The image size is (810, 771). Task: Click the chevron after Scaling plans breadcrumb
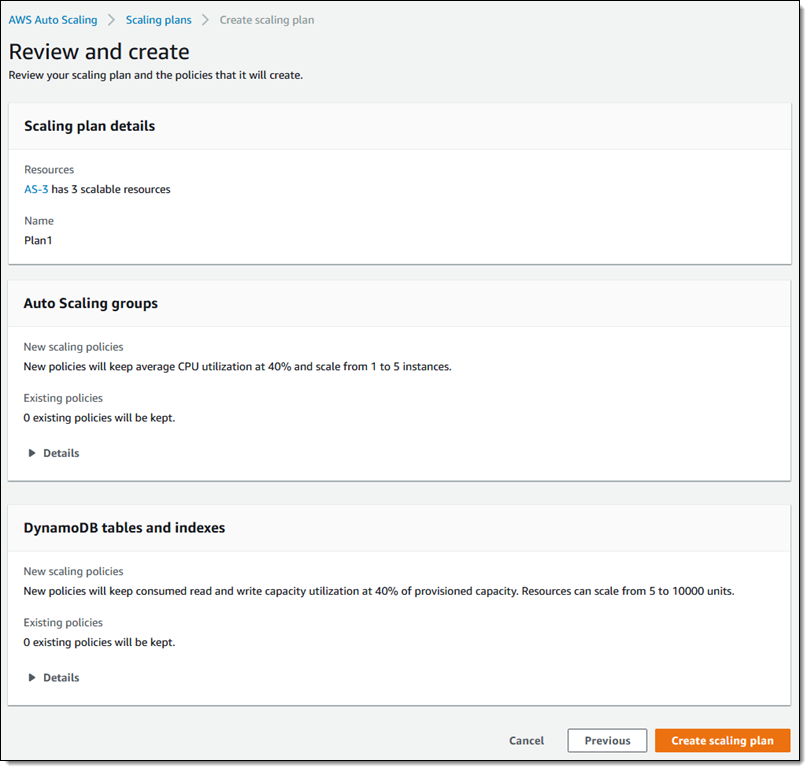(x=205, y=20)
